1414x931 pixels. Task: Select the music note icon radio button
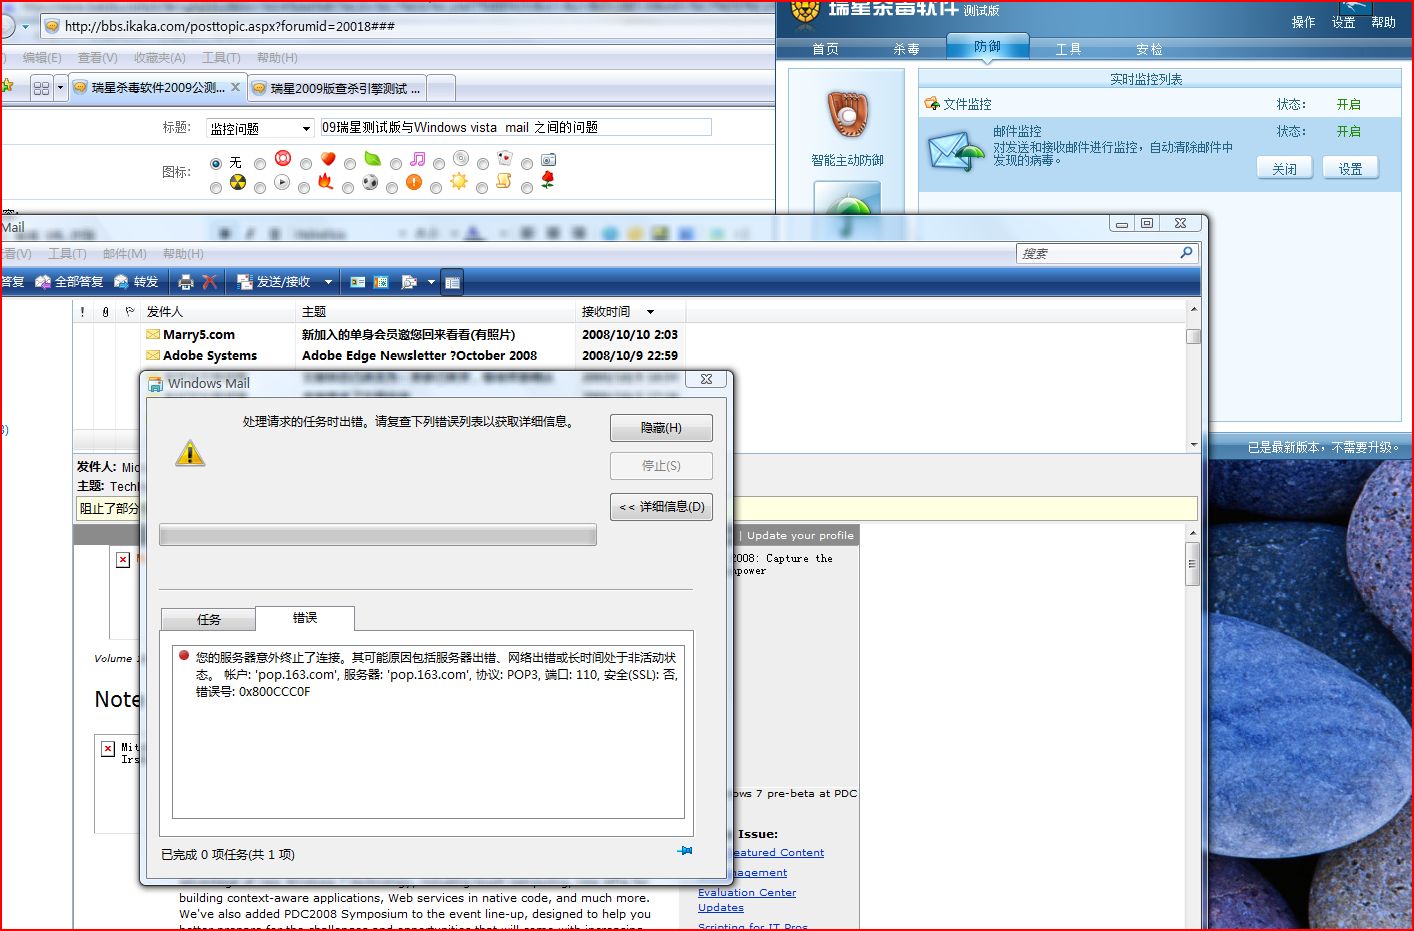tap(396, 163)
